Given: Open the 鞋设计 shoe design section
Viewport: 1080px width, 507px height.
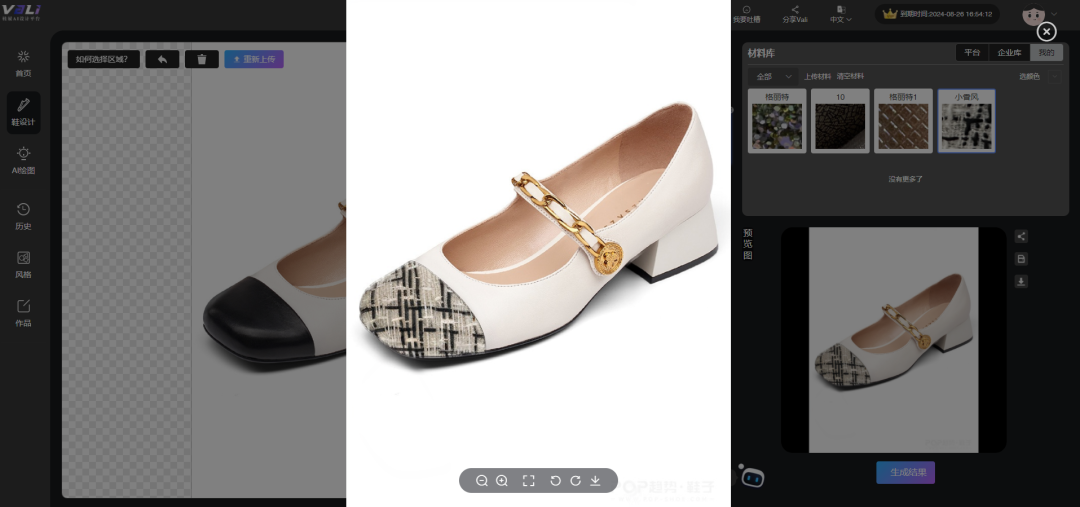Looking at the screenshot, I should [x=23, y=112].
